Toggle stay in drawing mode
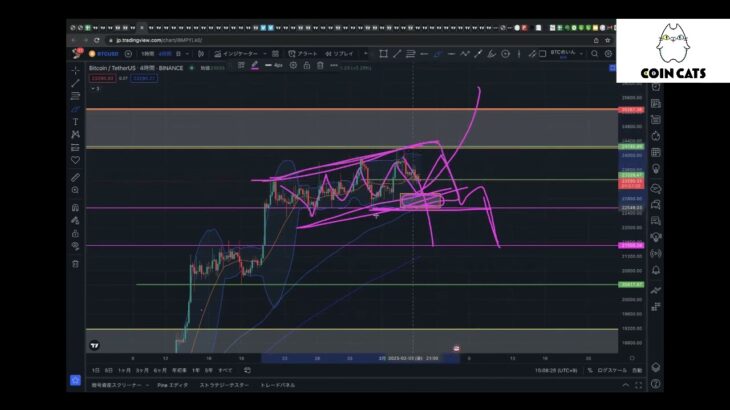The width and height of the screenshot is (730, 410). pos(75,221)
